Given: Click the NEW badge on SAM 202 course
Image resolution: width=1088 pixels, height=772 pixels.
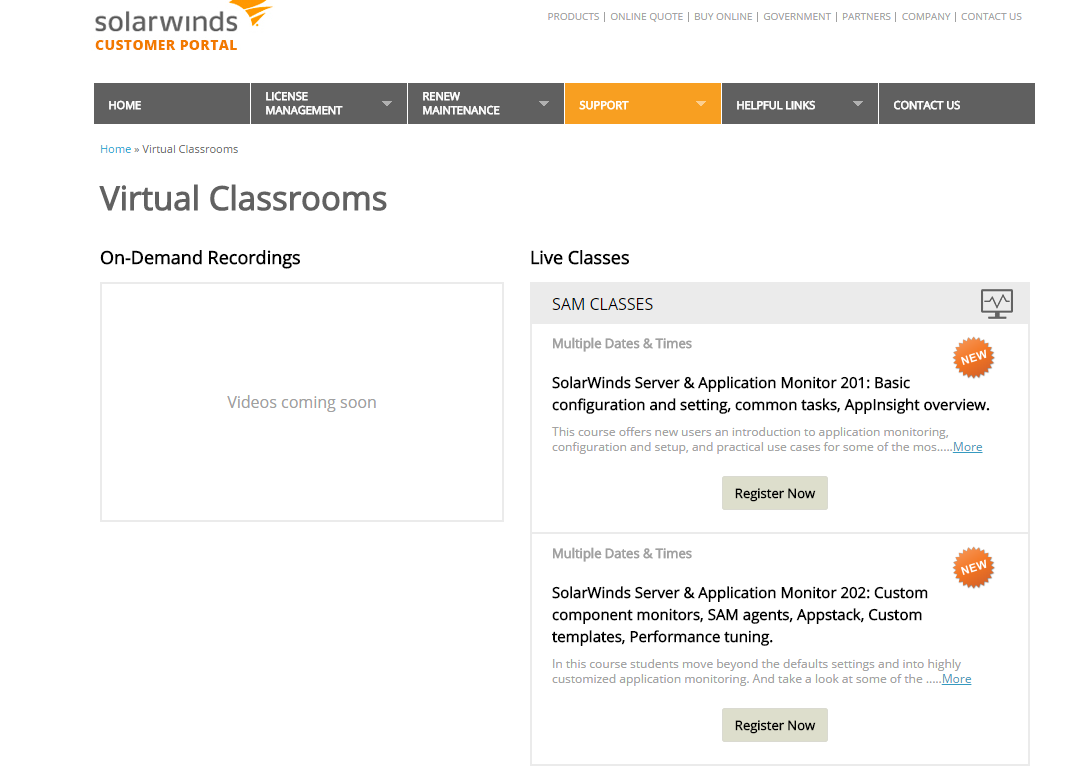Looking at the screenshot, I should point(974,567).
